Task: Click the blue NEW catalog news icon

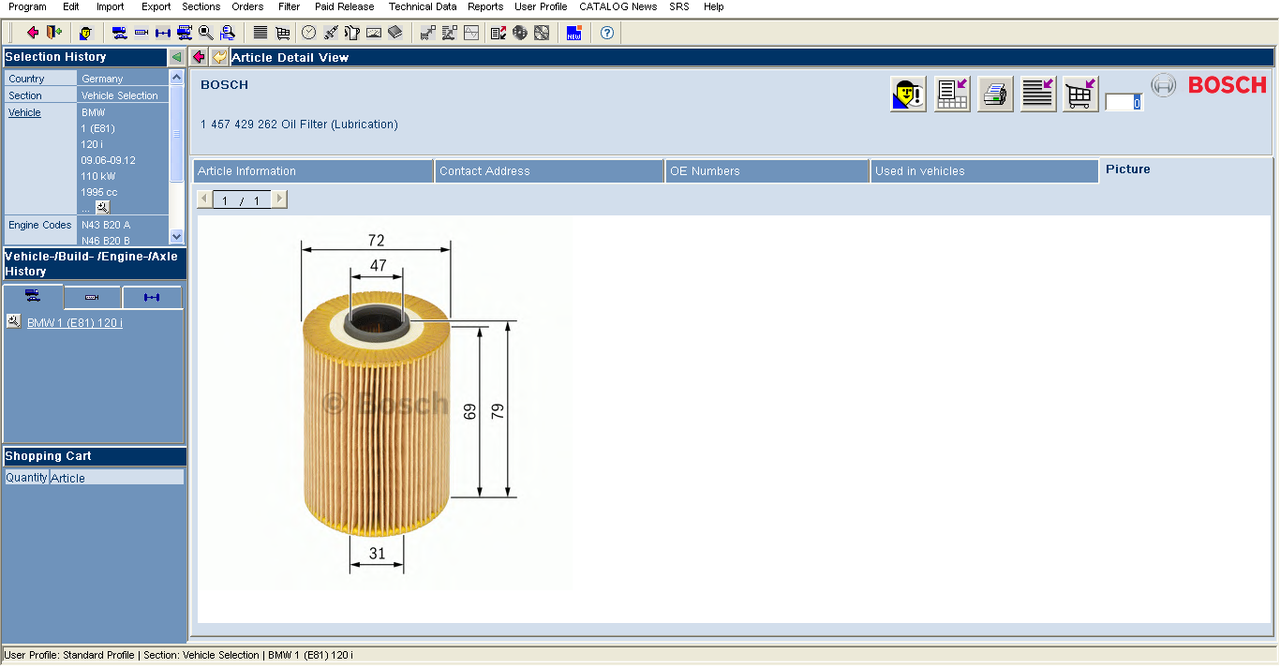Action: (574, 33)
